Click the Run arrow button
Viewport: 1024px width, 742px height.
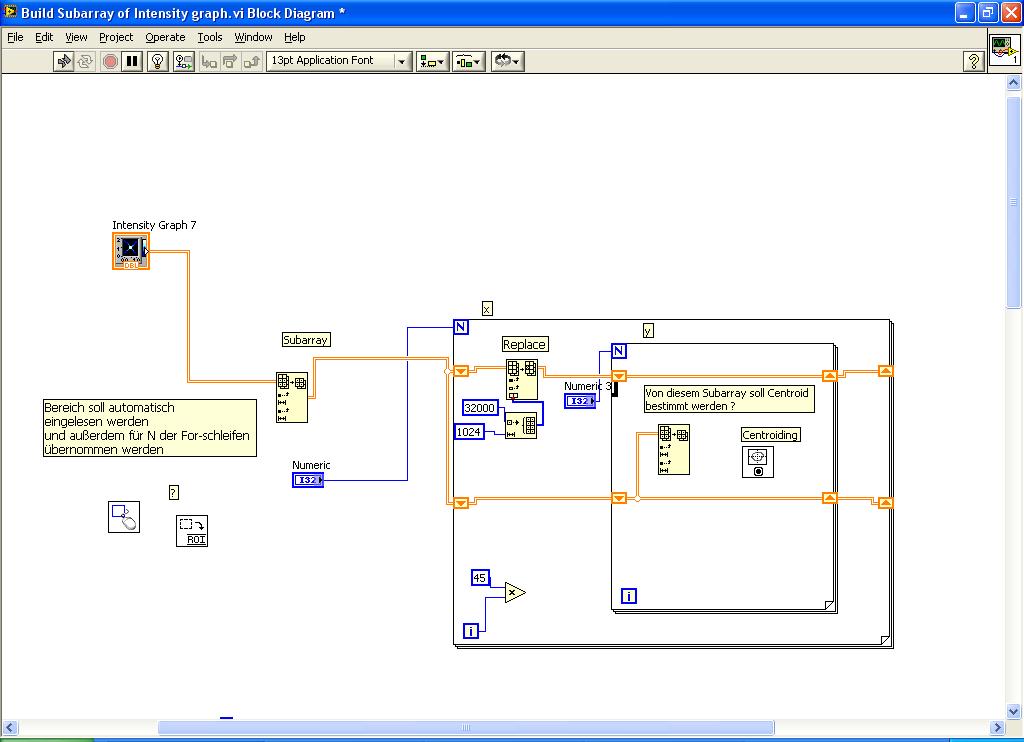click(64, 61)
